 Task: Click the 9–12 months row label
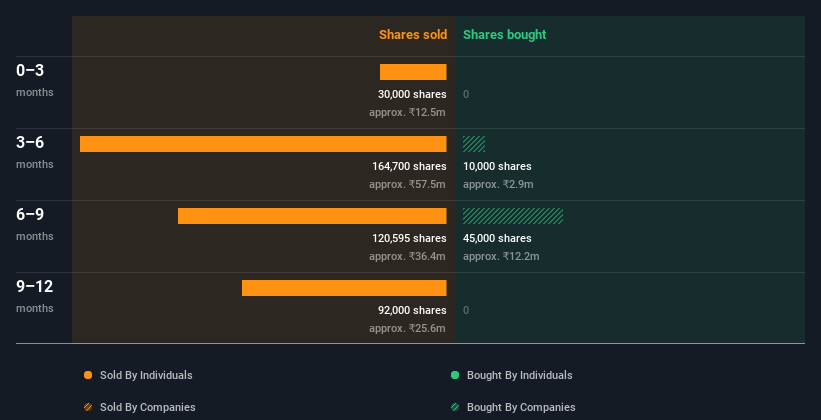[35, 296]
